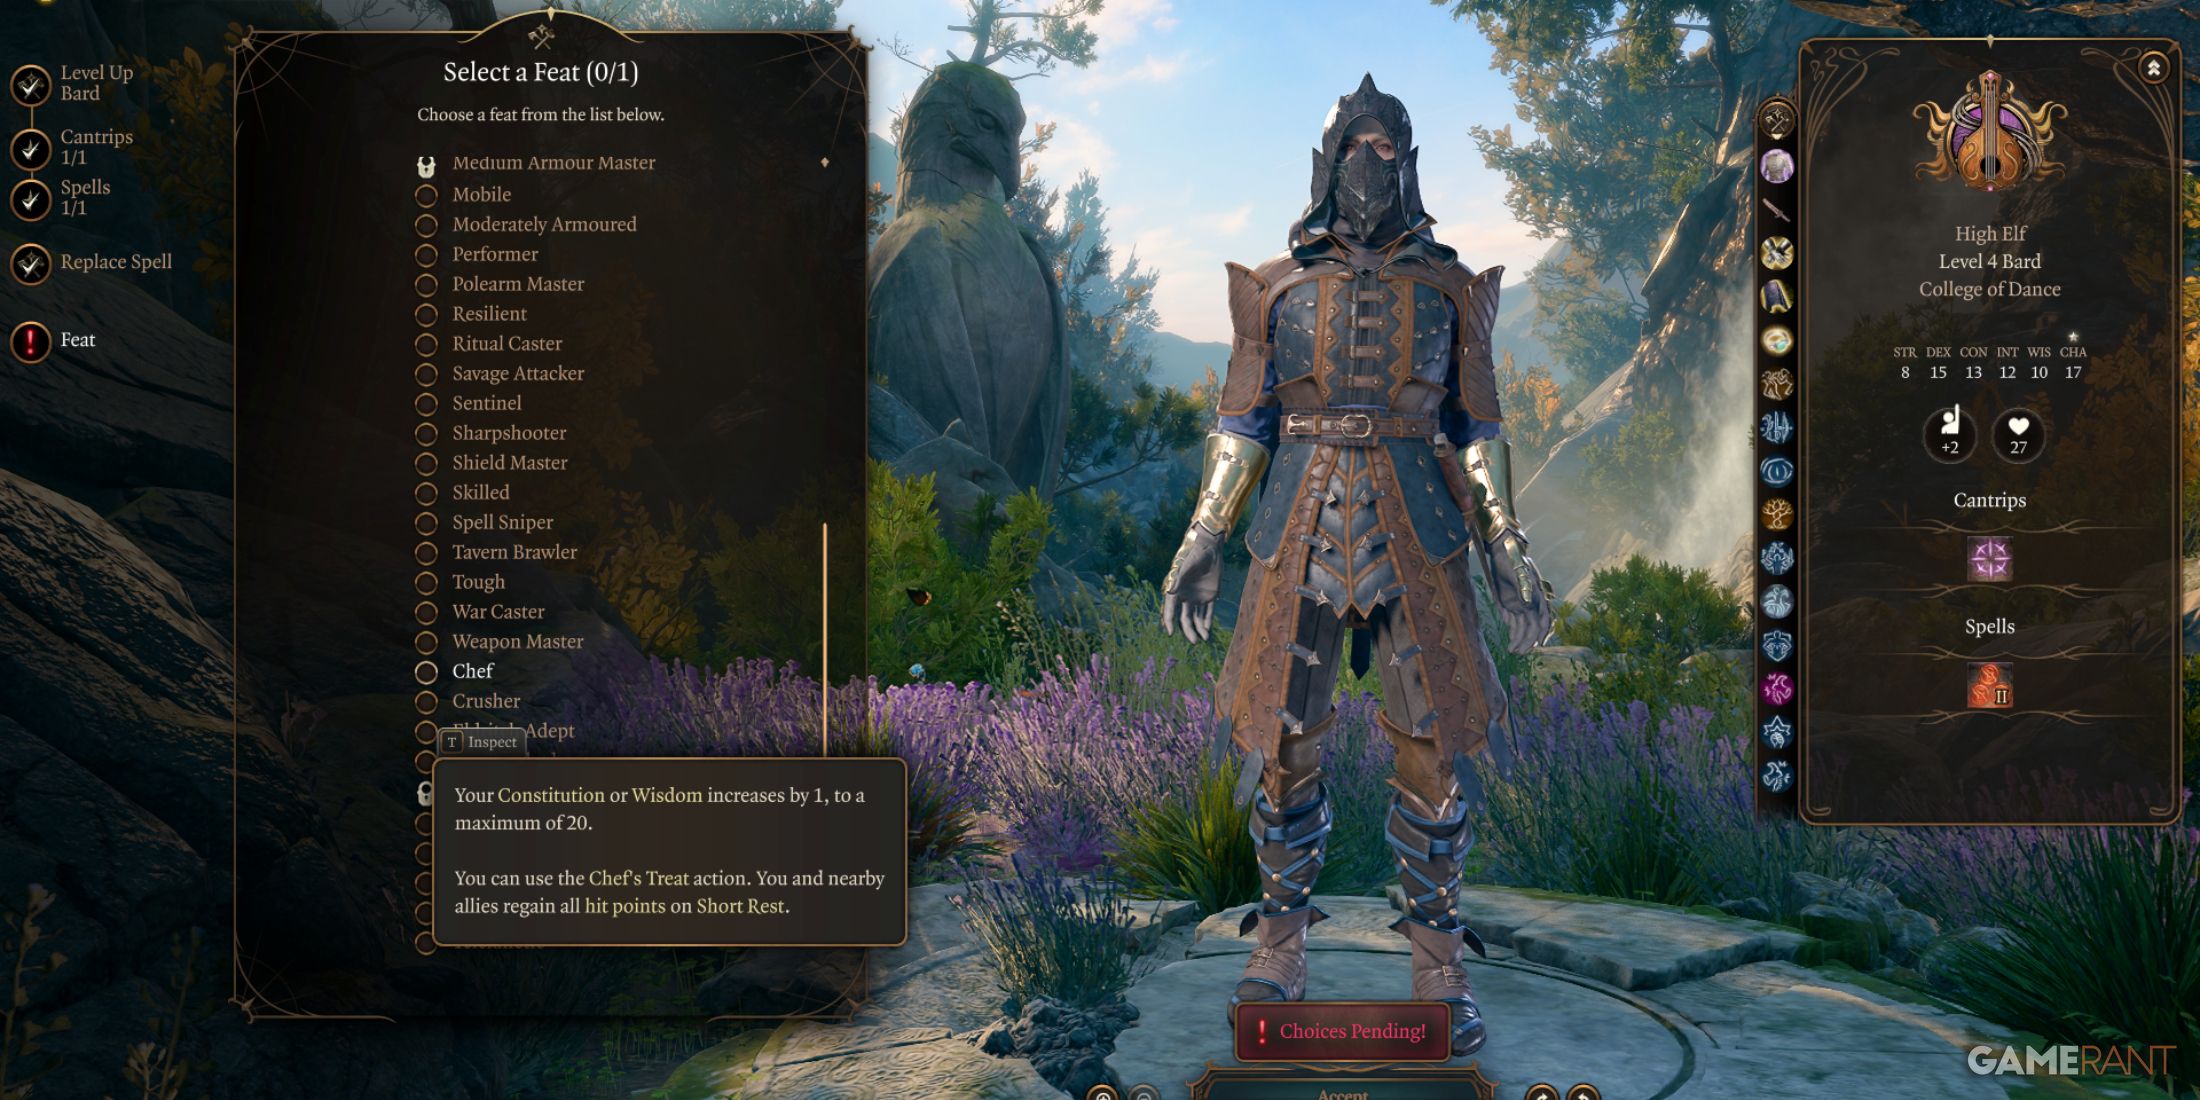The image size is (2200, 1100).
Task: Select the Chef feat radio button
Action: click(428, 671)
